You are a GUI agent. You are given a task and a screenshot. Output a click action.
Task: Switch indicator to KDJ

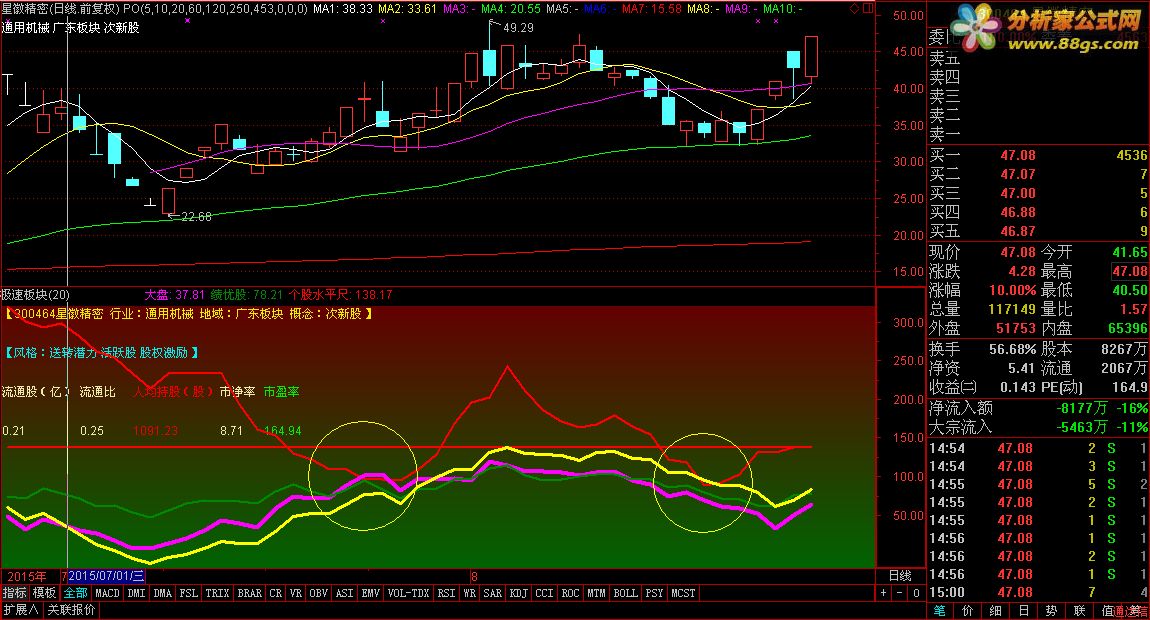click(519, 593)
